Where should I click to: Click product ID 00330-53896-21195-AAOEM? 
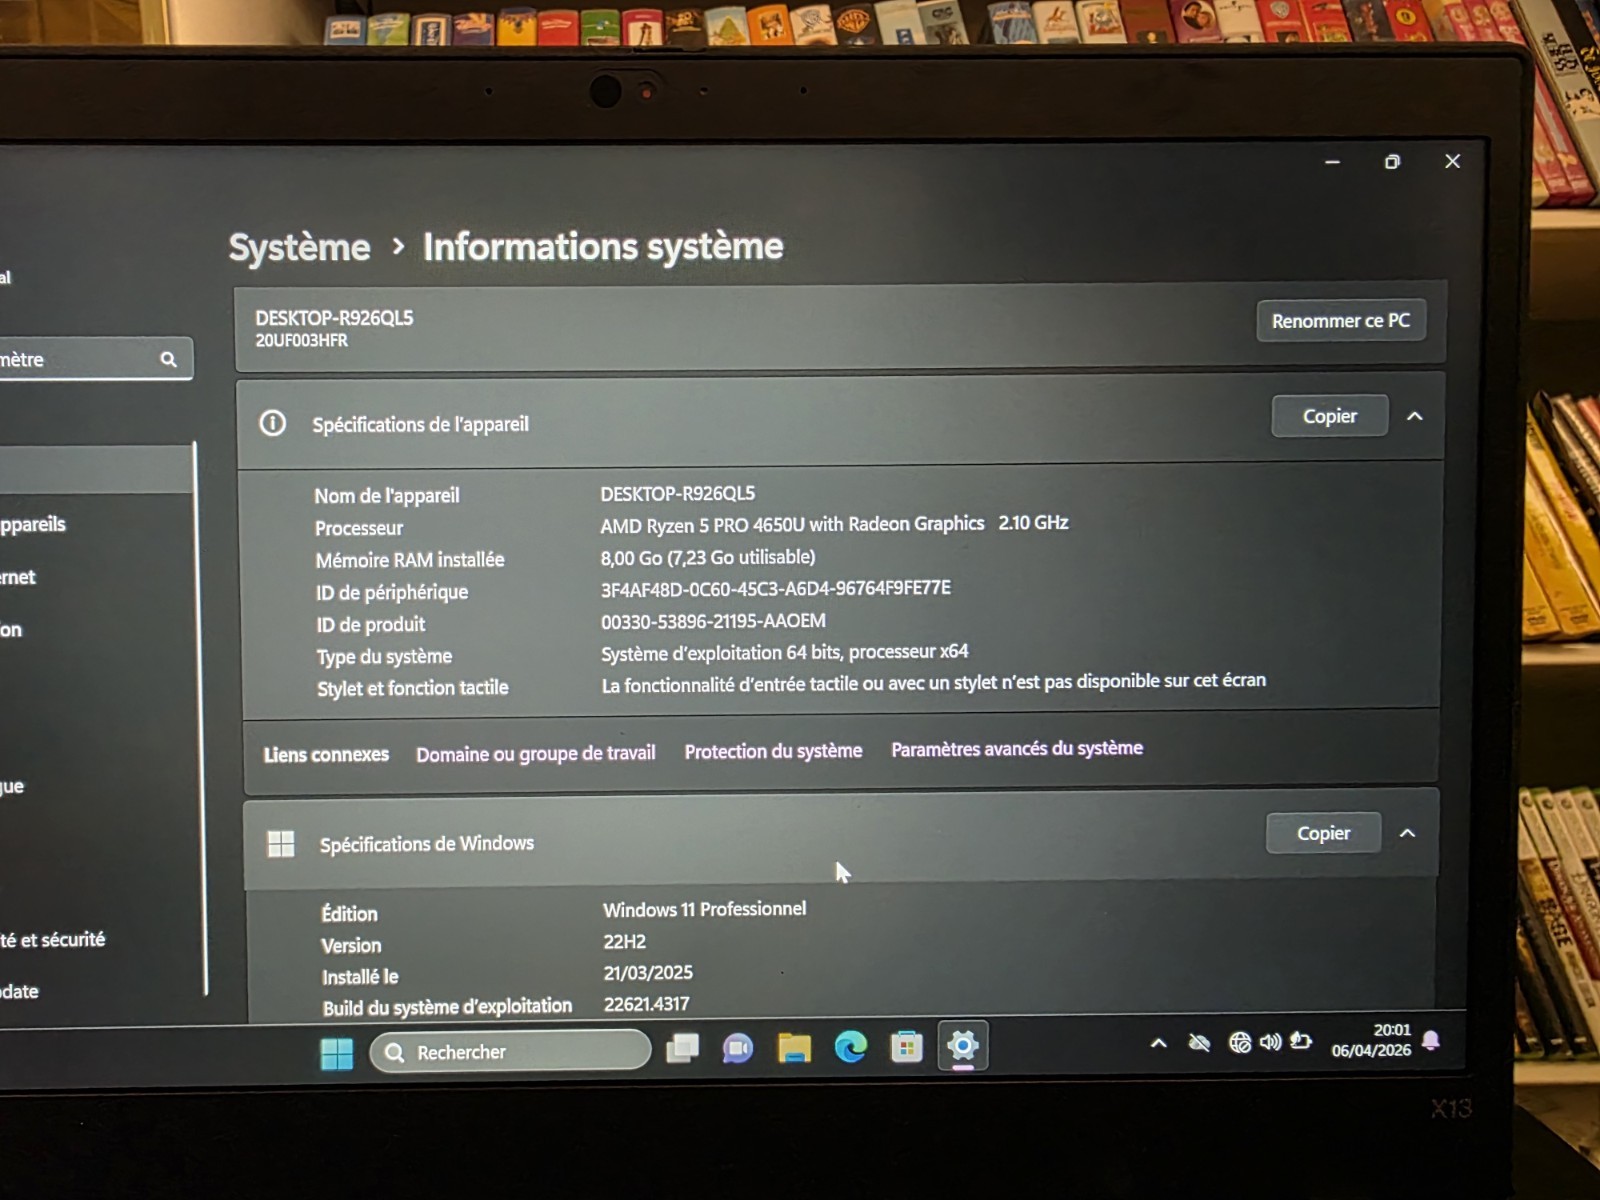[x=713, y=621]
